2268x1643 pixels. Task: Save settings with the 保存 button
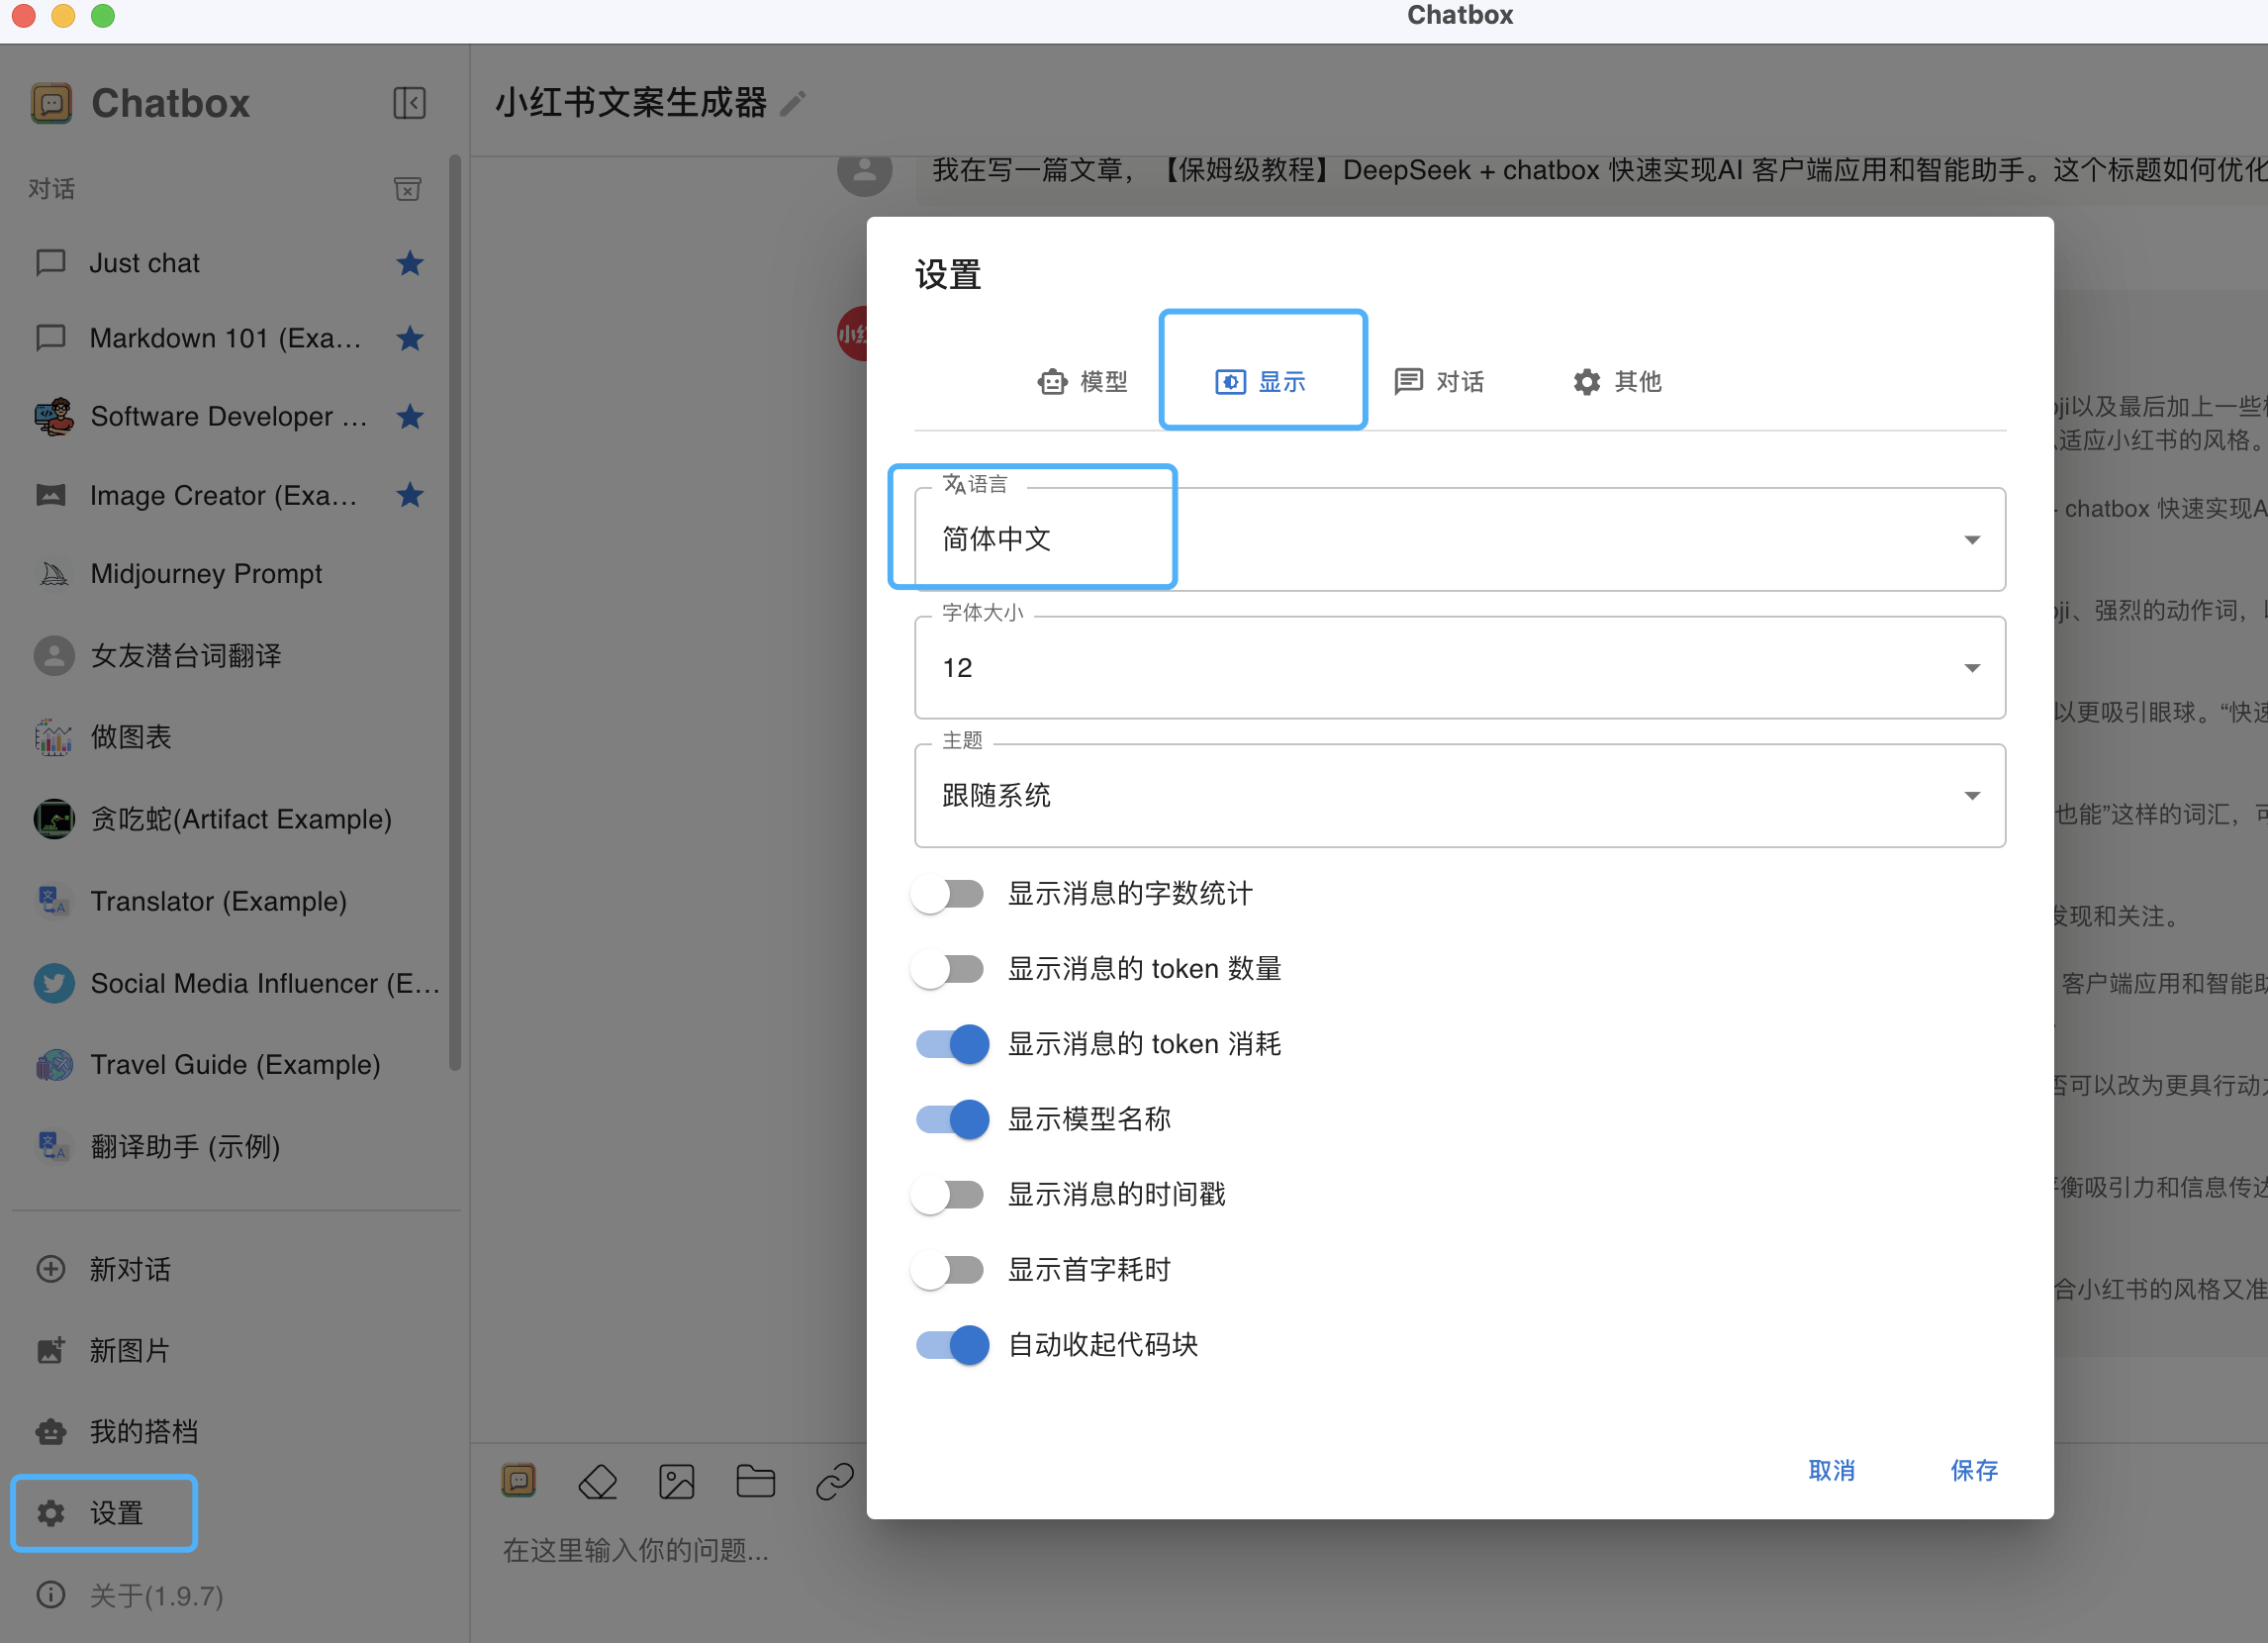point(1973,1470)
